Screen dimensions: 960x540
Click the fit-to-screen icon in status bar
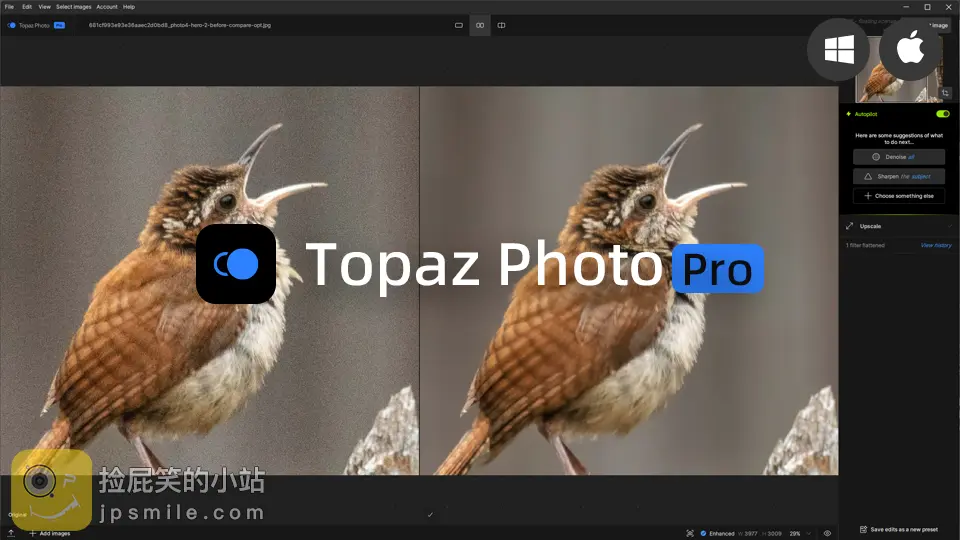click(x=690, y=533)
